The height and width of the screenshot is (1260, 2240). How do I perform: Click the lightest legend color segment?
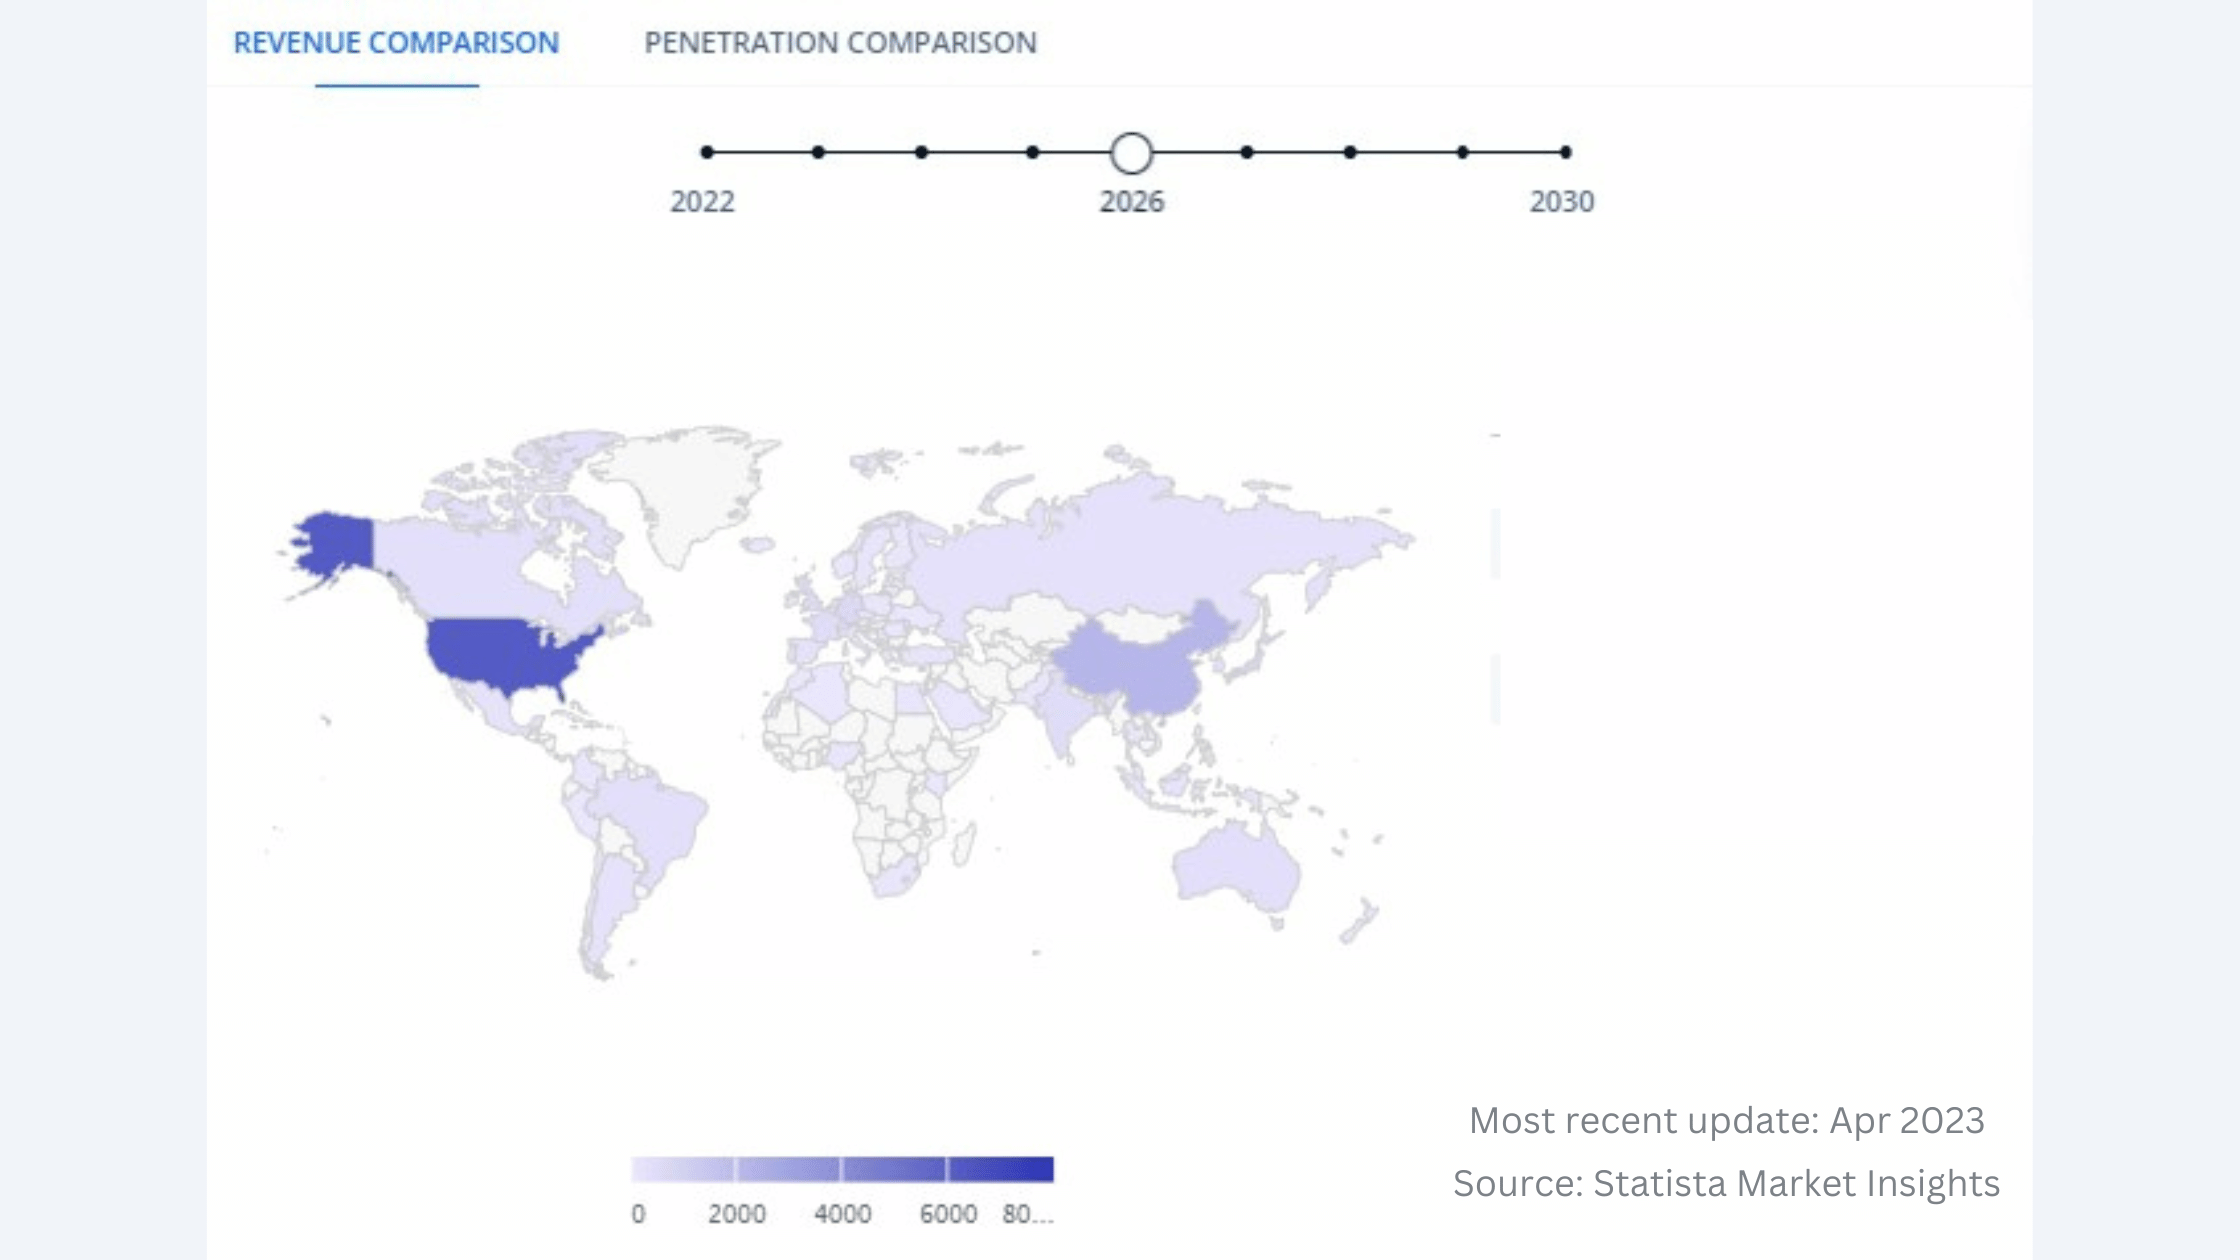[x=682, y=1169]
